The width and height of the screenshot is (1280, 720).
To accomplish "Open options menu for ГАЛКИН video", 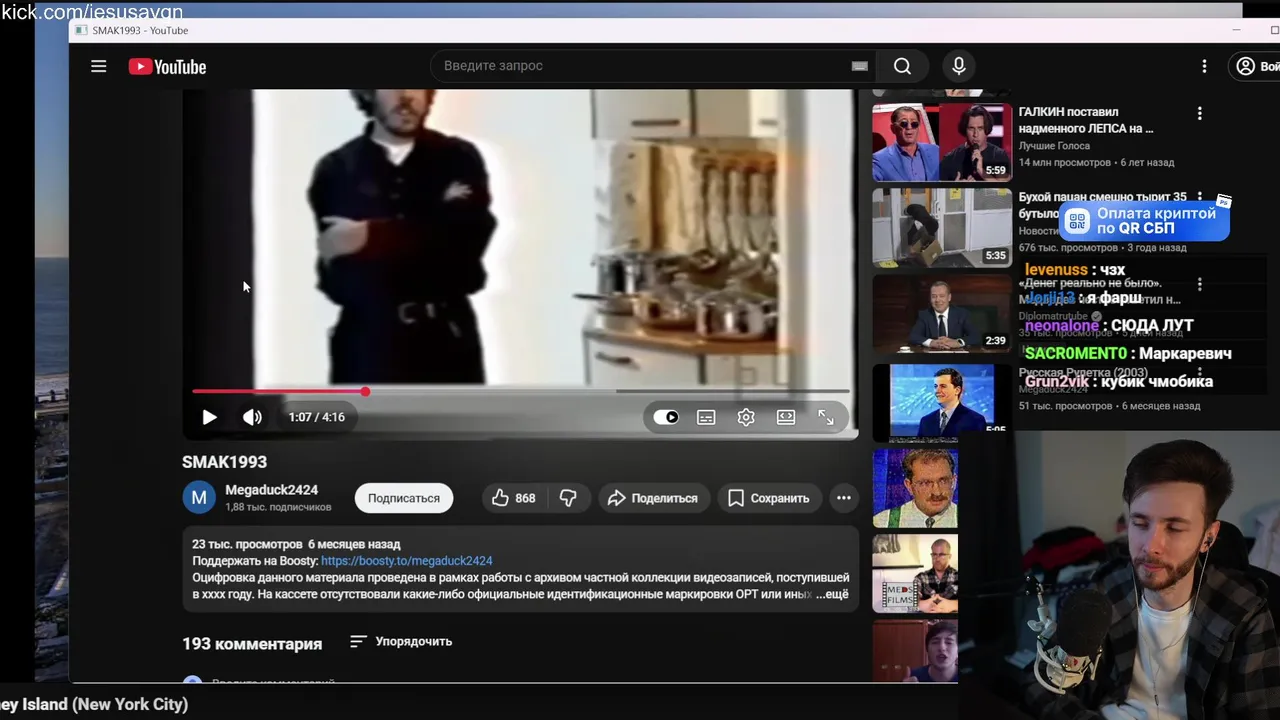I will pyautogui.click(x=1199, y=114).
